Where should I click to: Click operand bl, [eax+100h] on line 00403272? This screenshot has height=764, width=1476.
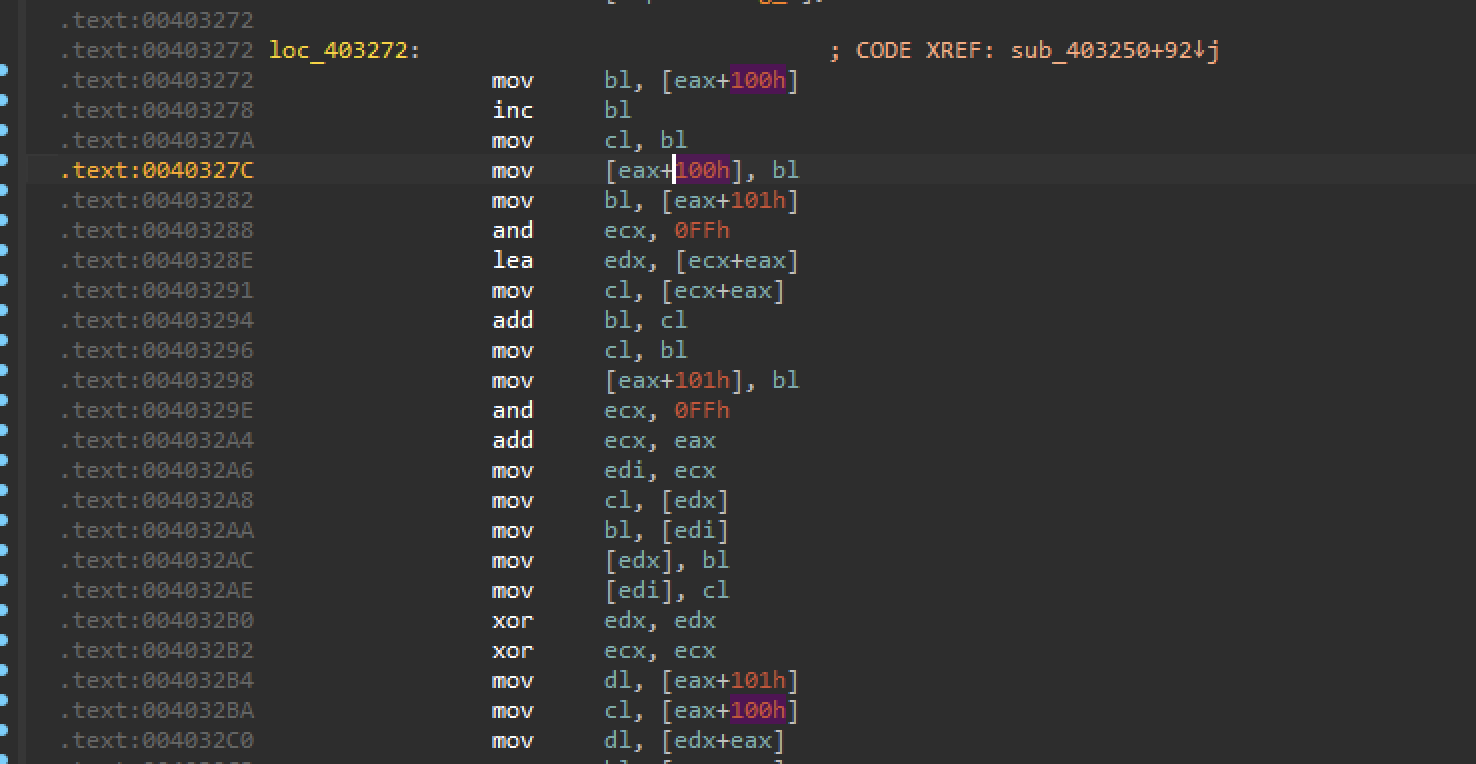[701, 80]
